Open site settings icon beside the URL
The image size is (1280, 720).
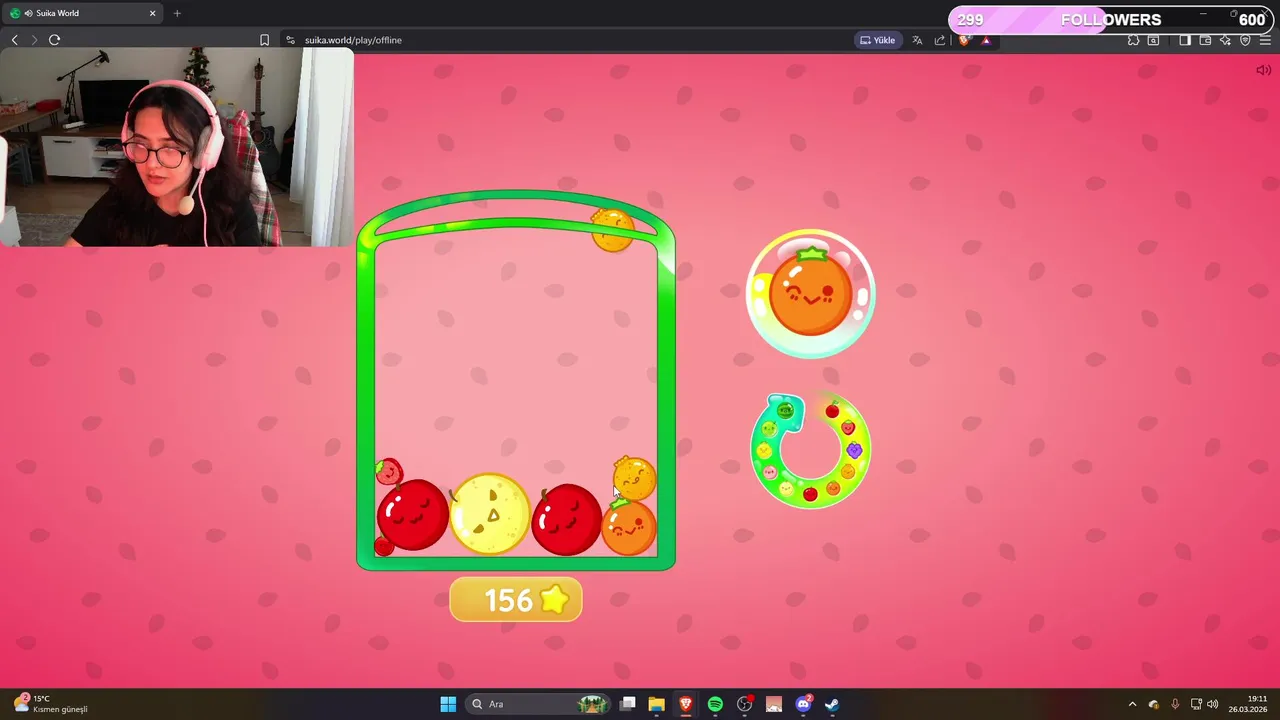point(290,40)
